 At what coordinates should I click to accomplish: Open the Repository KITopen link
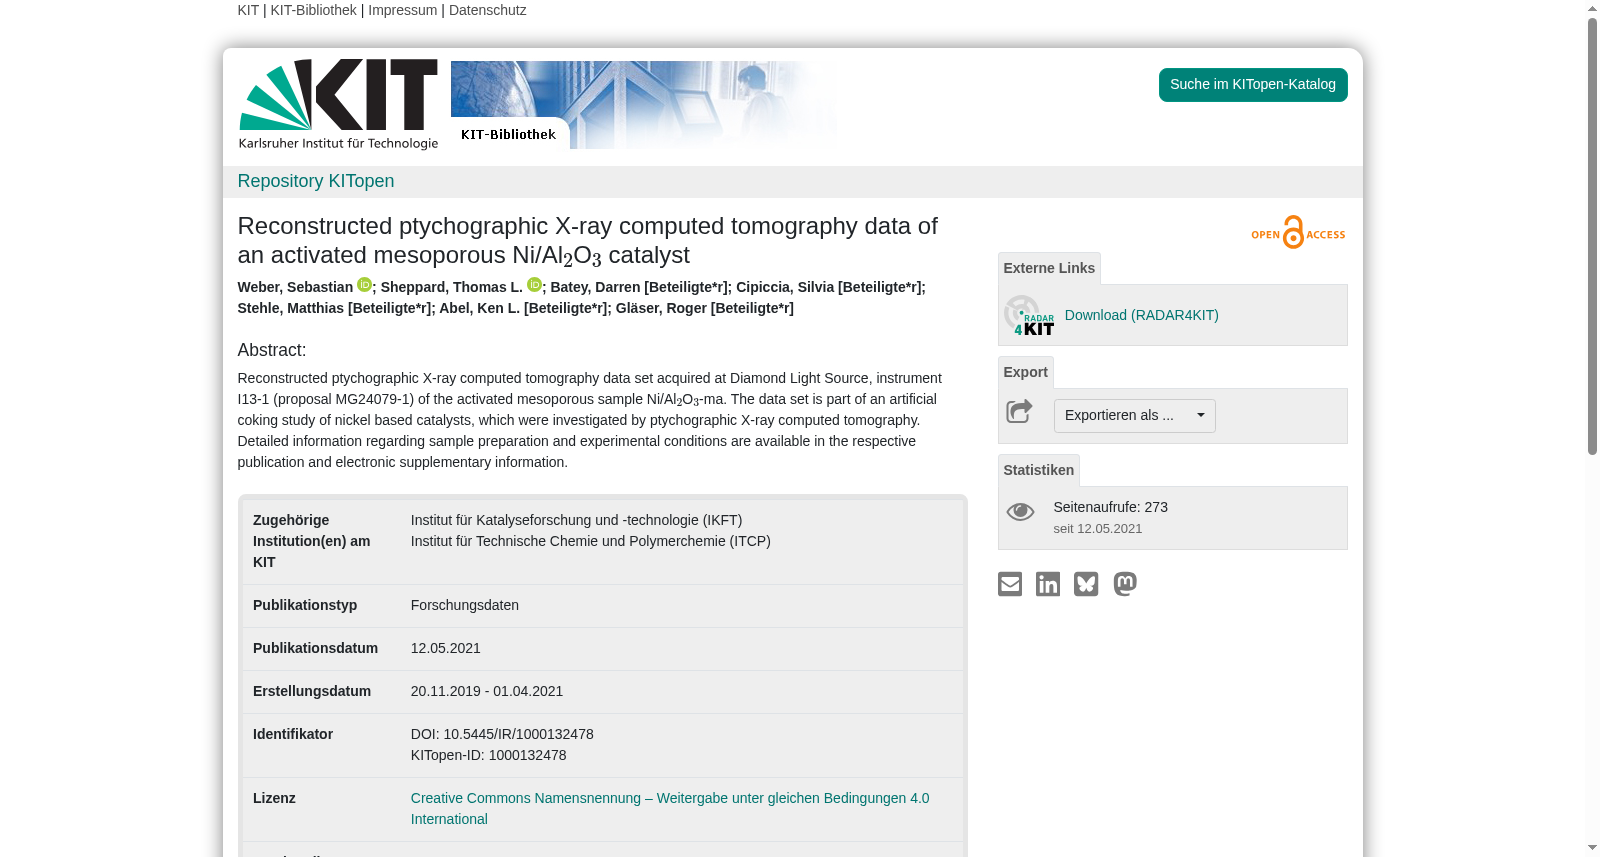tap(316, 181)
